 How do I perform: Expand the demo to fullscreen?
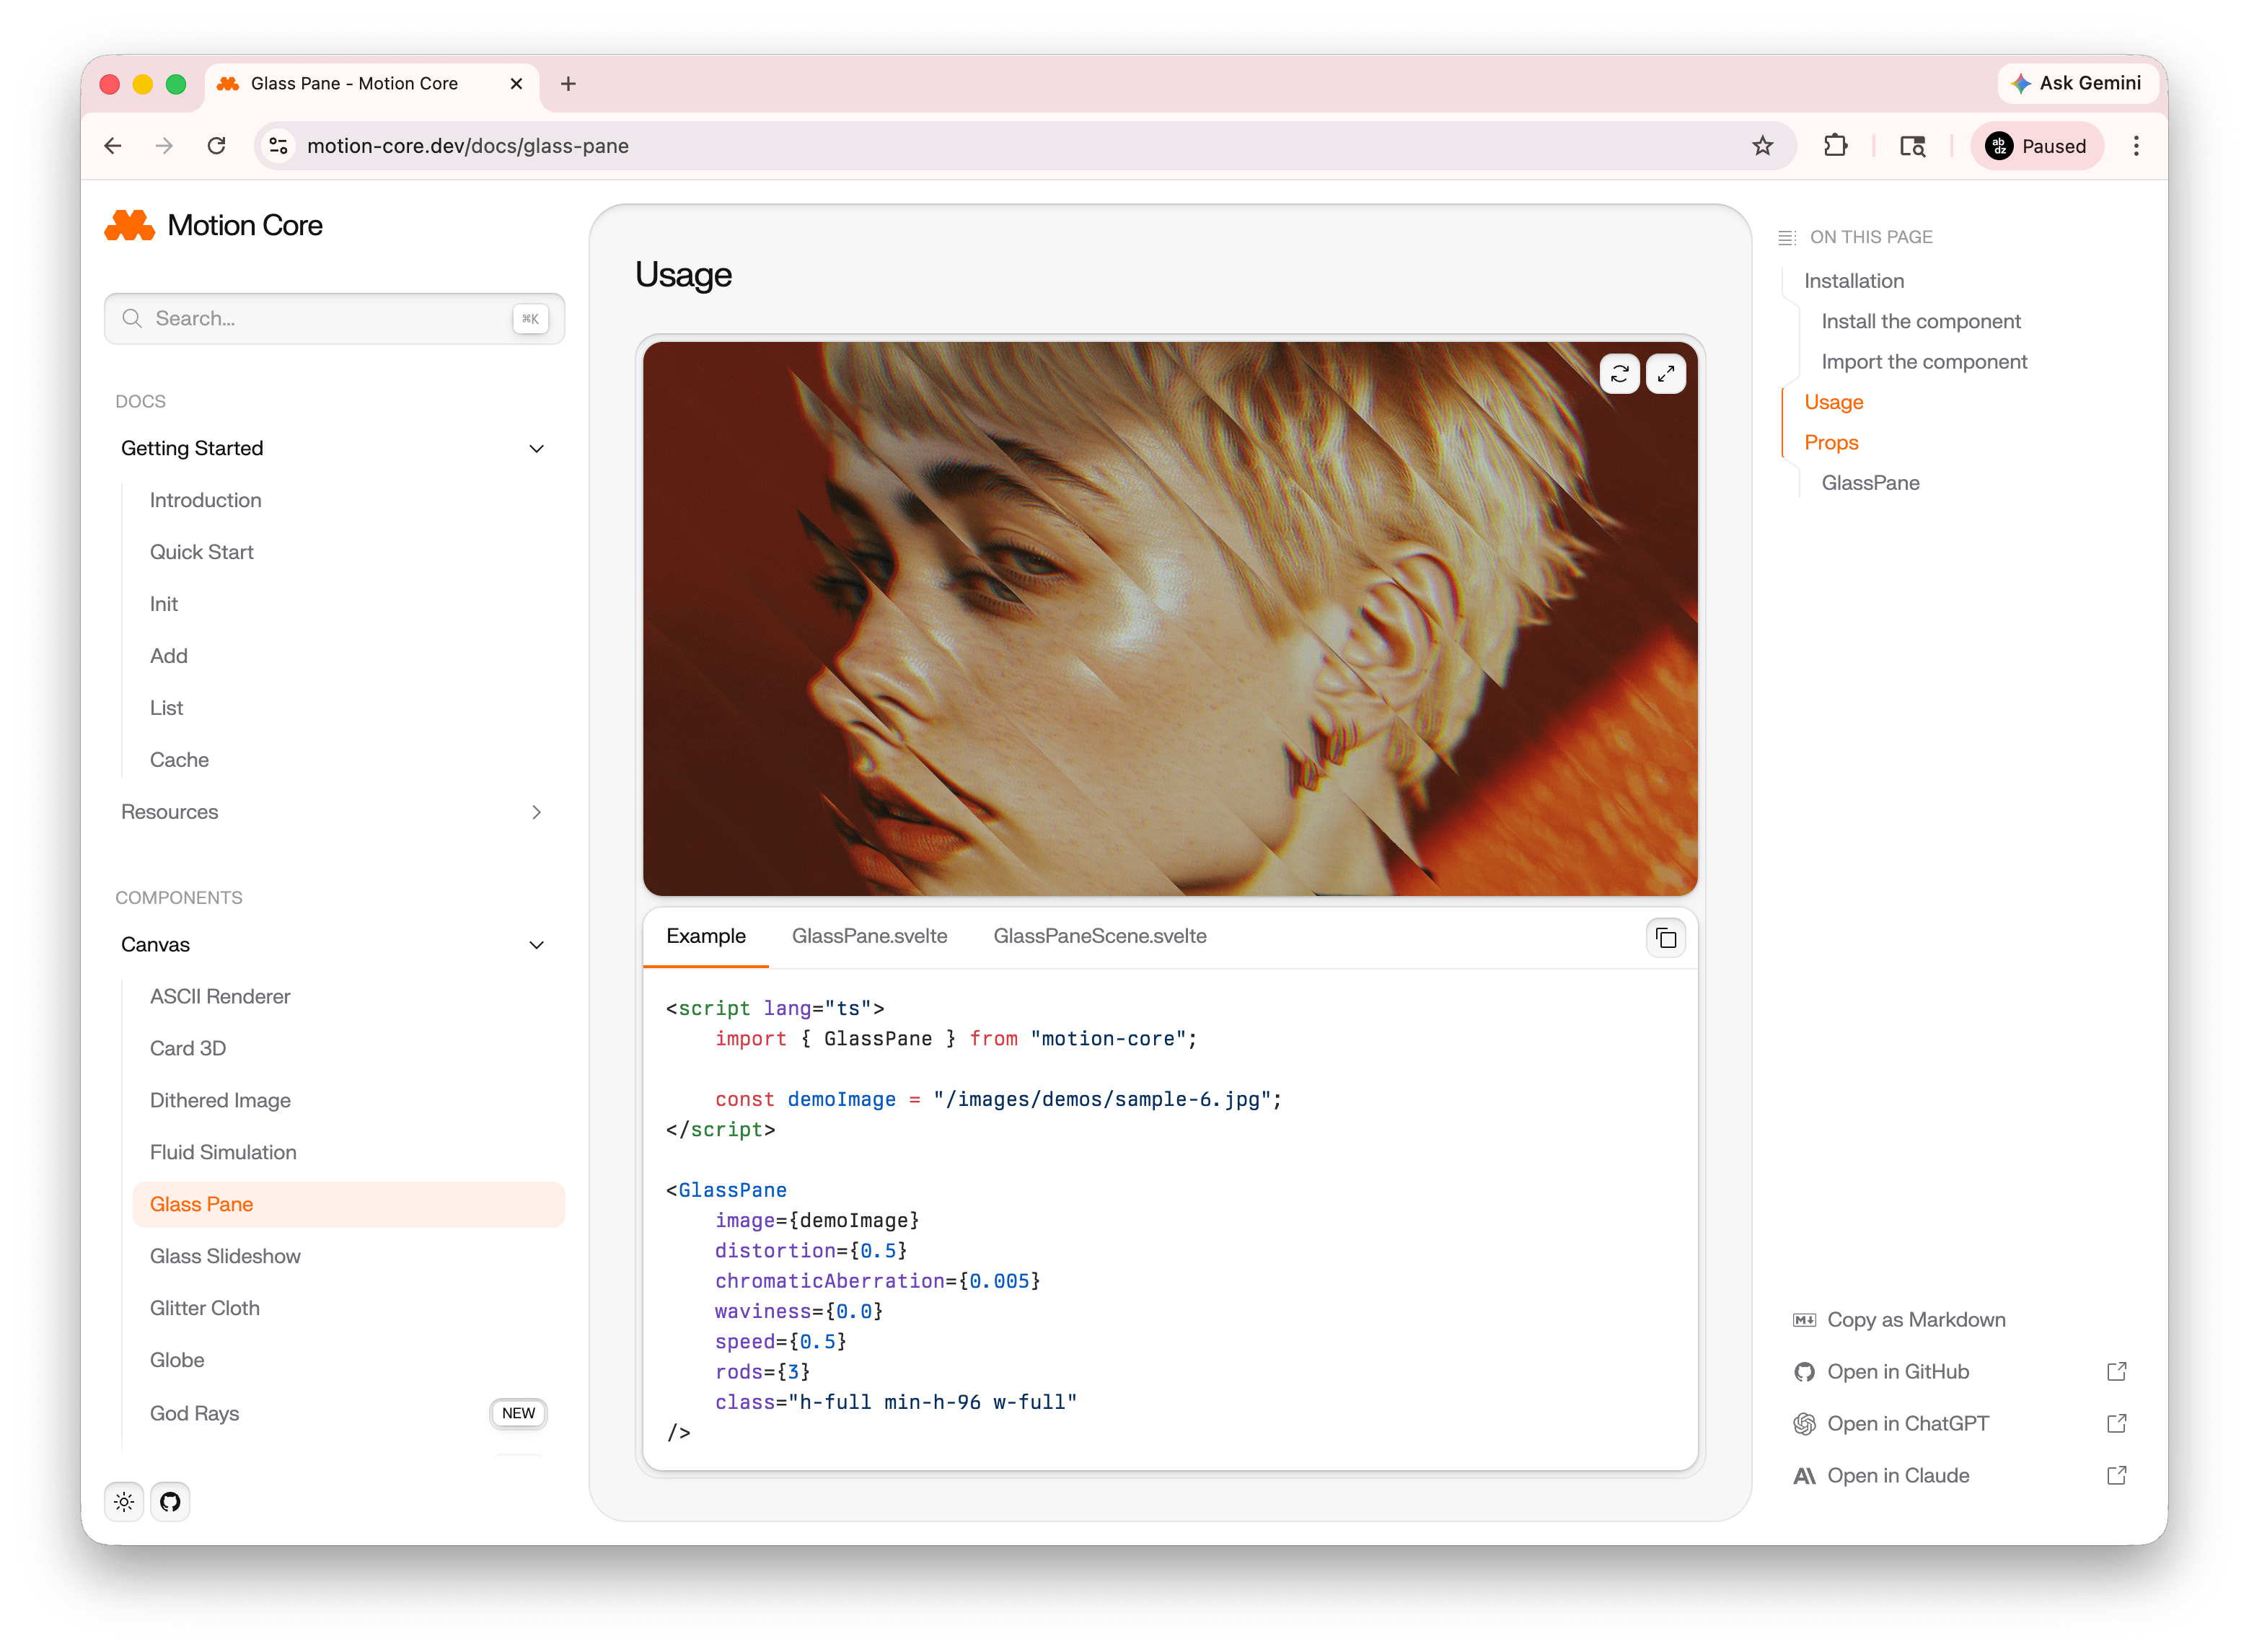(x=1665, y=374)
